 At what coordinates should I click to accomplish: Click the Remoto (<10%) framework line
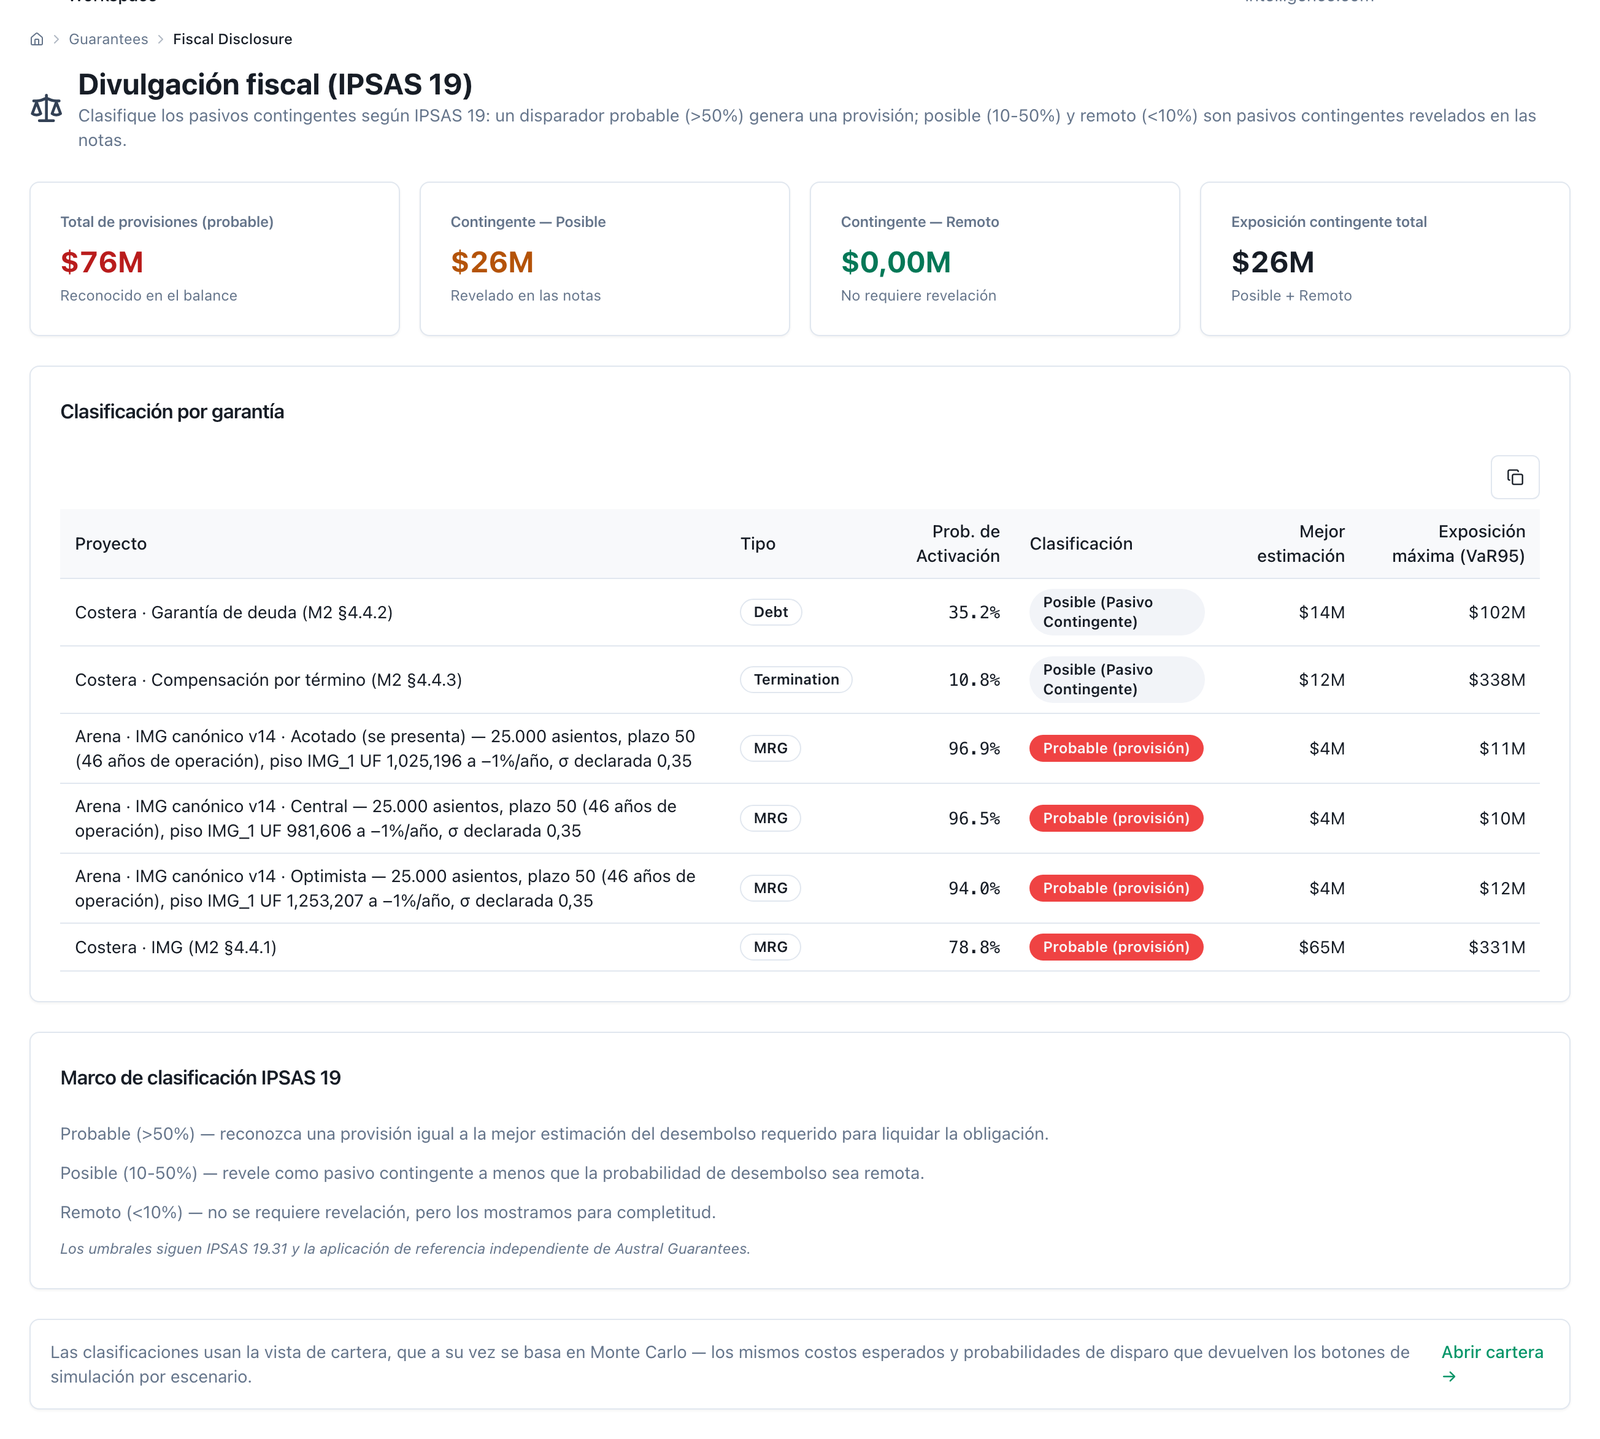pos(388,1212)
